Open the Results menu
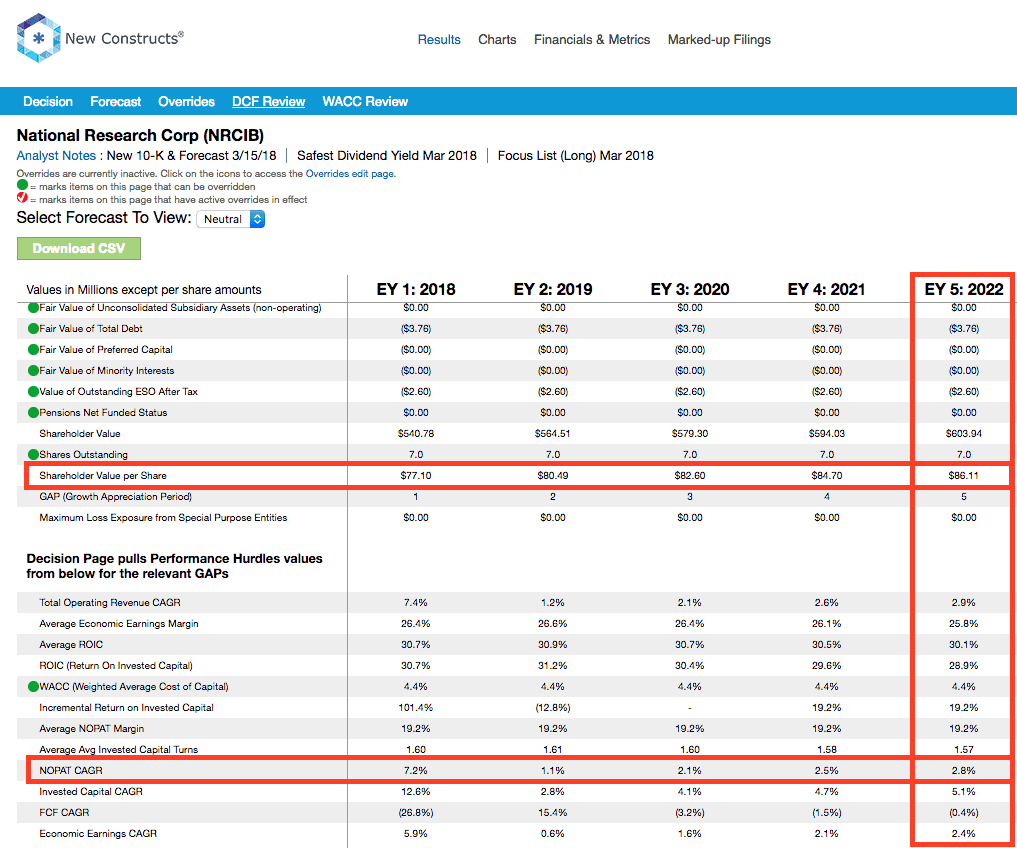 click(439, 40)
